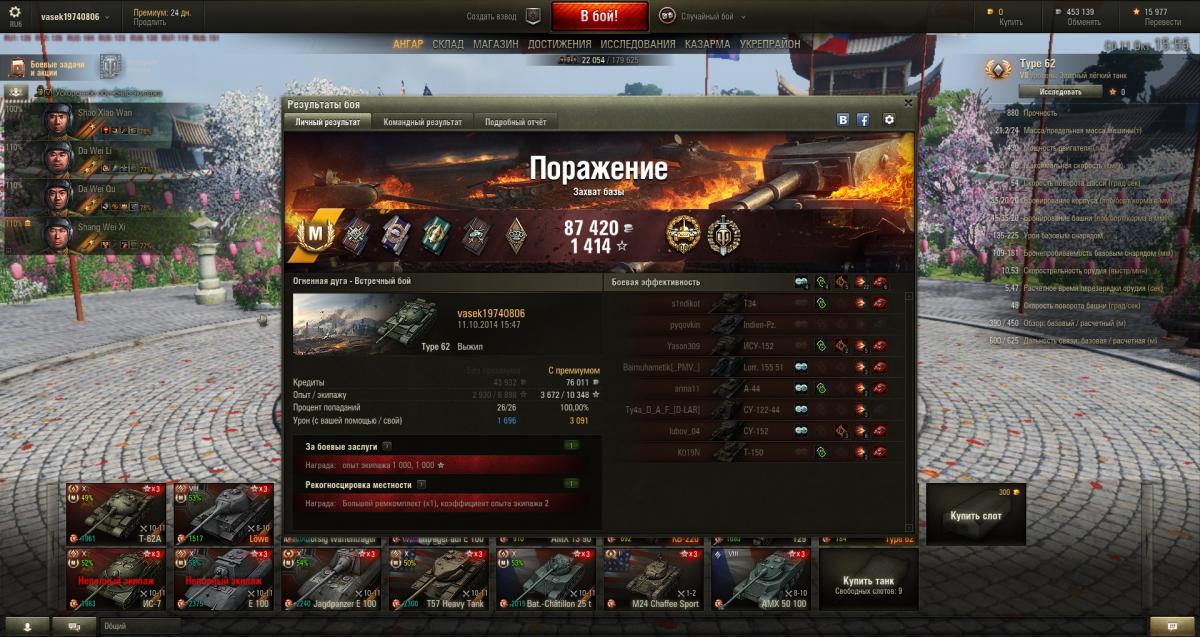Share battle result on VKontakte
Viewport: 1200px width, 637px height.
click(843, 120)
